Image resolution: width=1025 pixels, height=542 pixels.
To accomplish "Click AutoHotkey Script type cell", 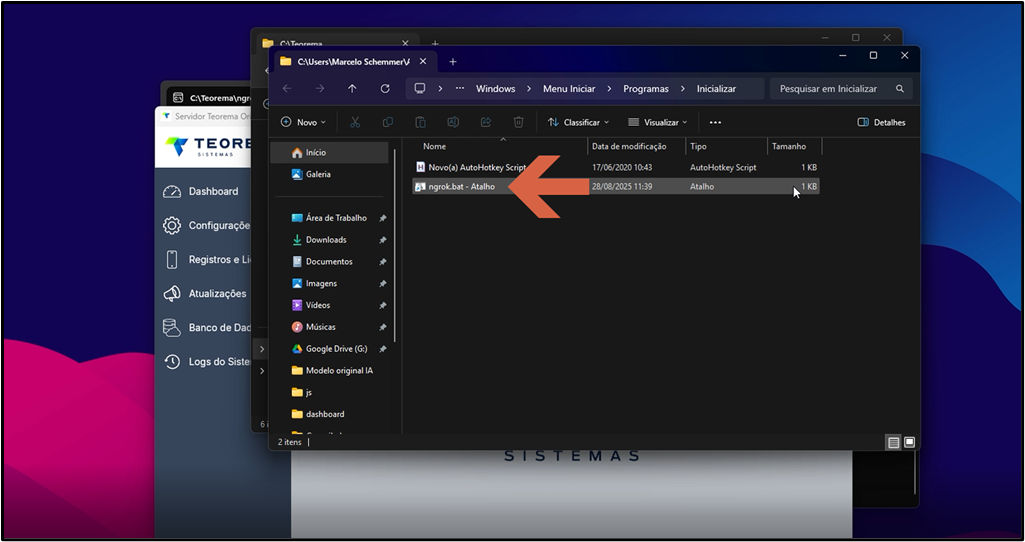I will [723, 167].
